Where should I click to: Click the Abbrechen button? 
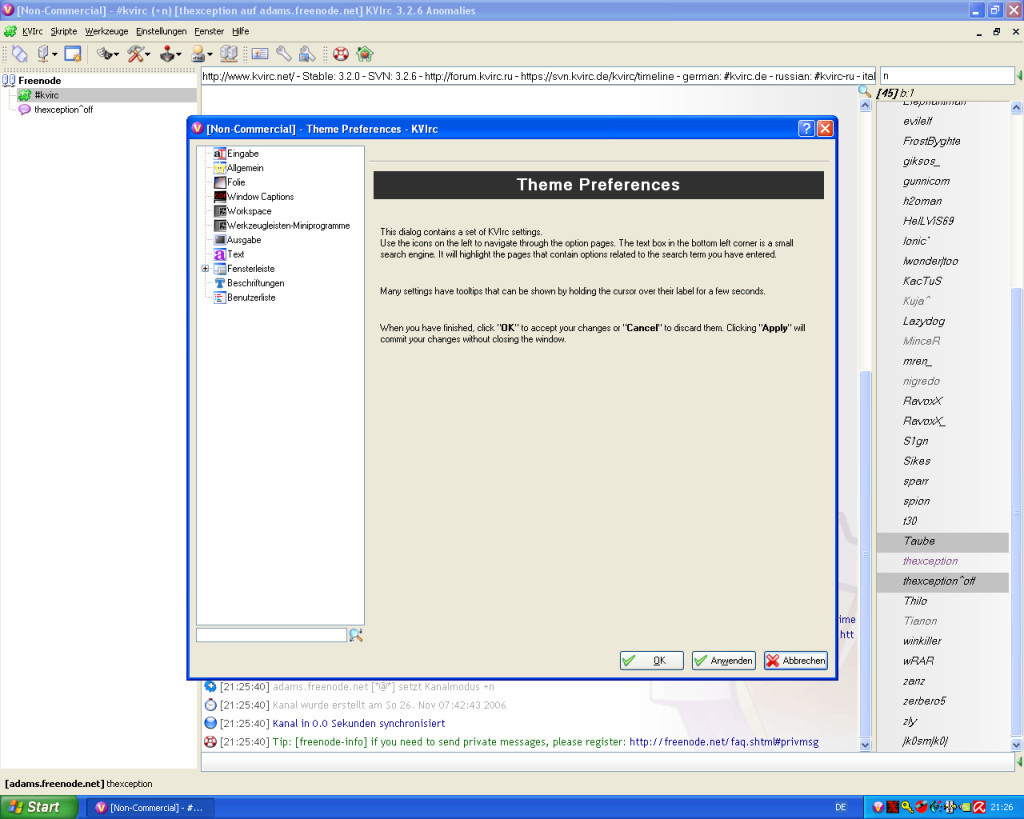796,660
